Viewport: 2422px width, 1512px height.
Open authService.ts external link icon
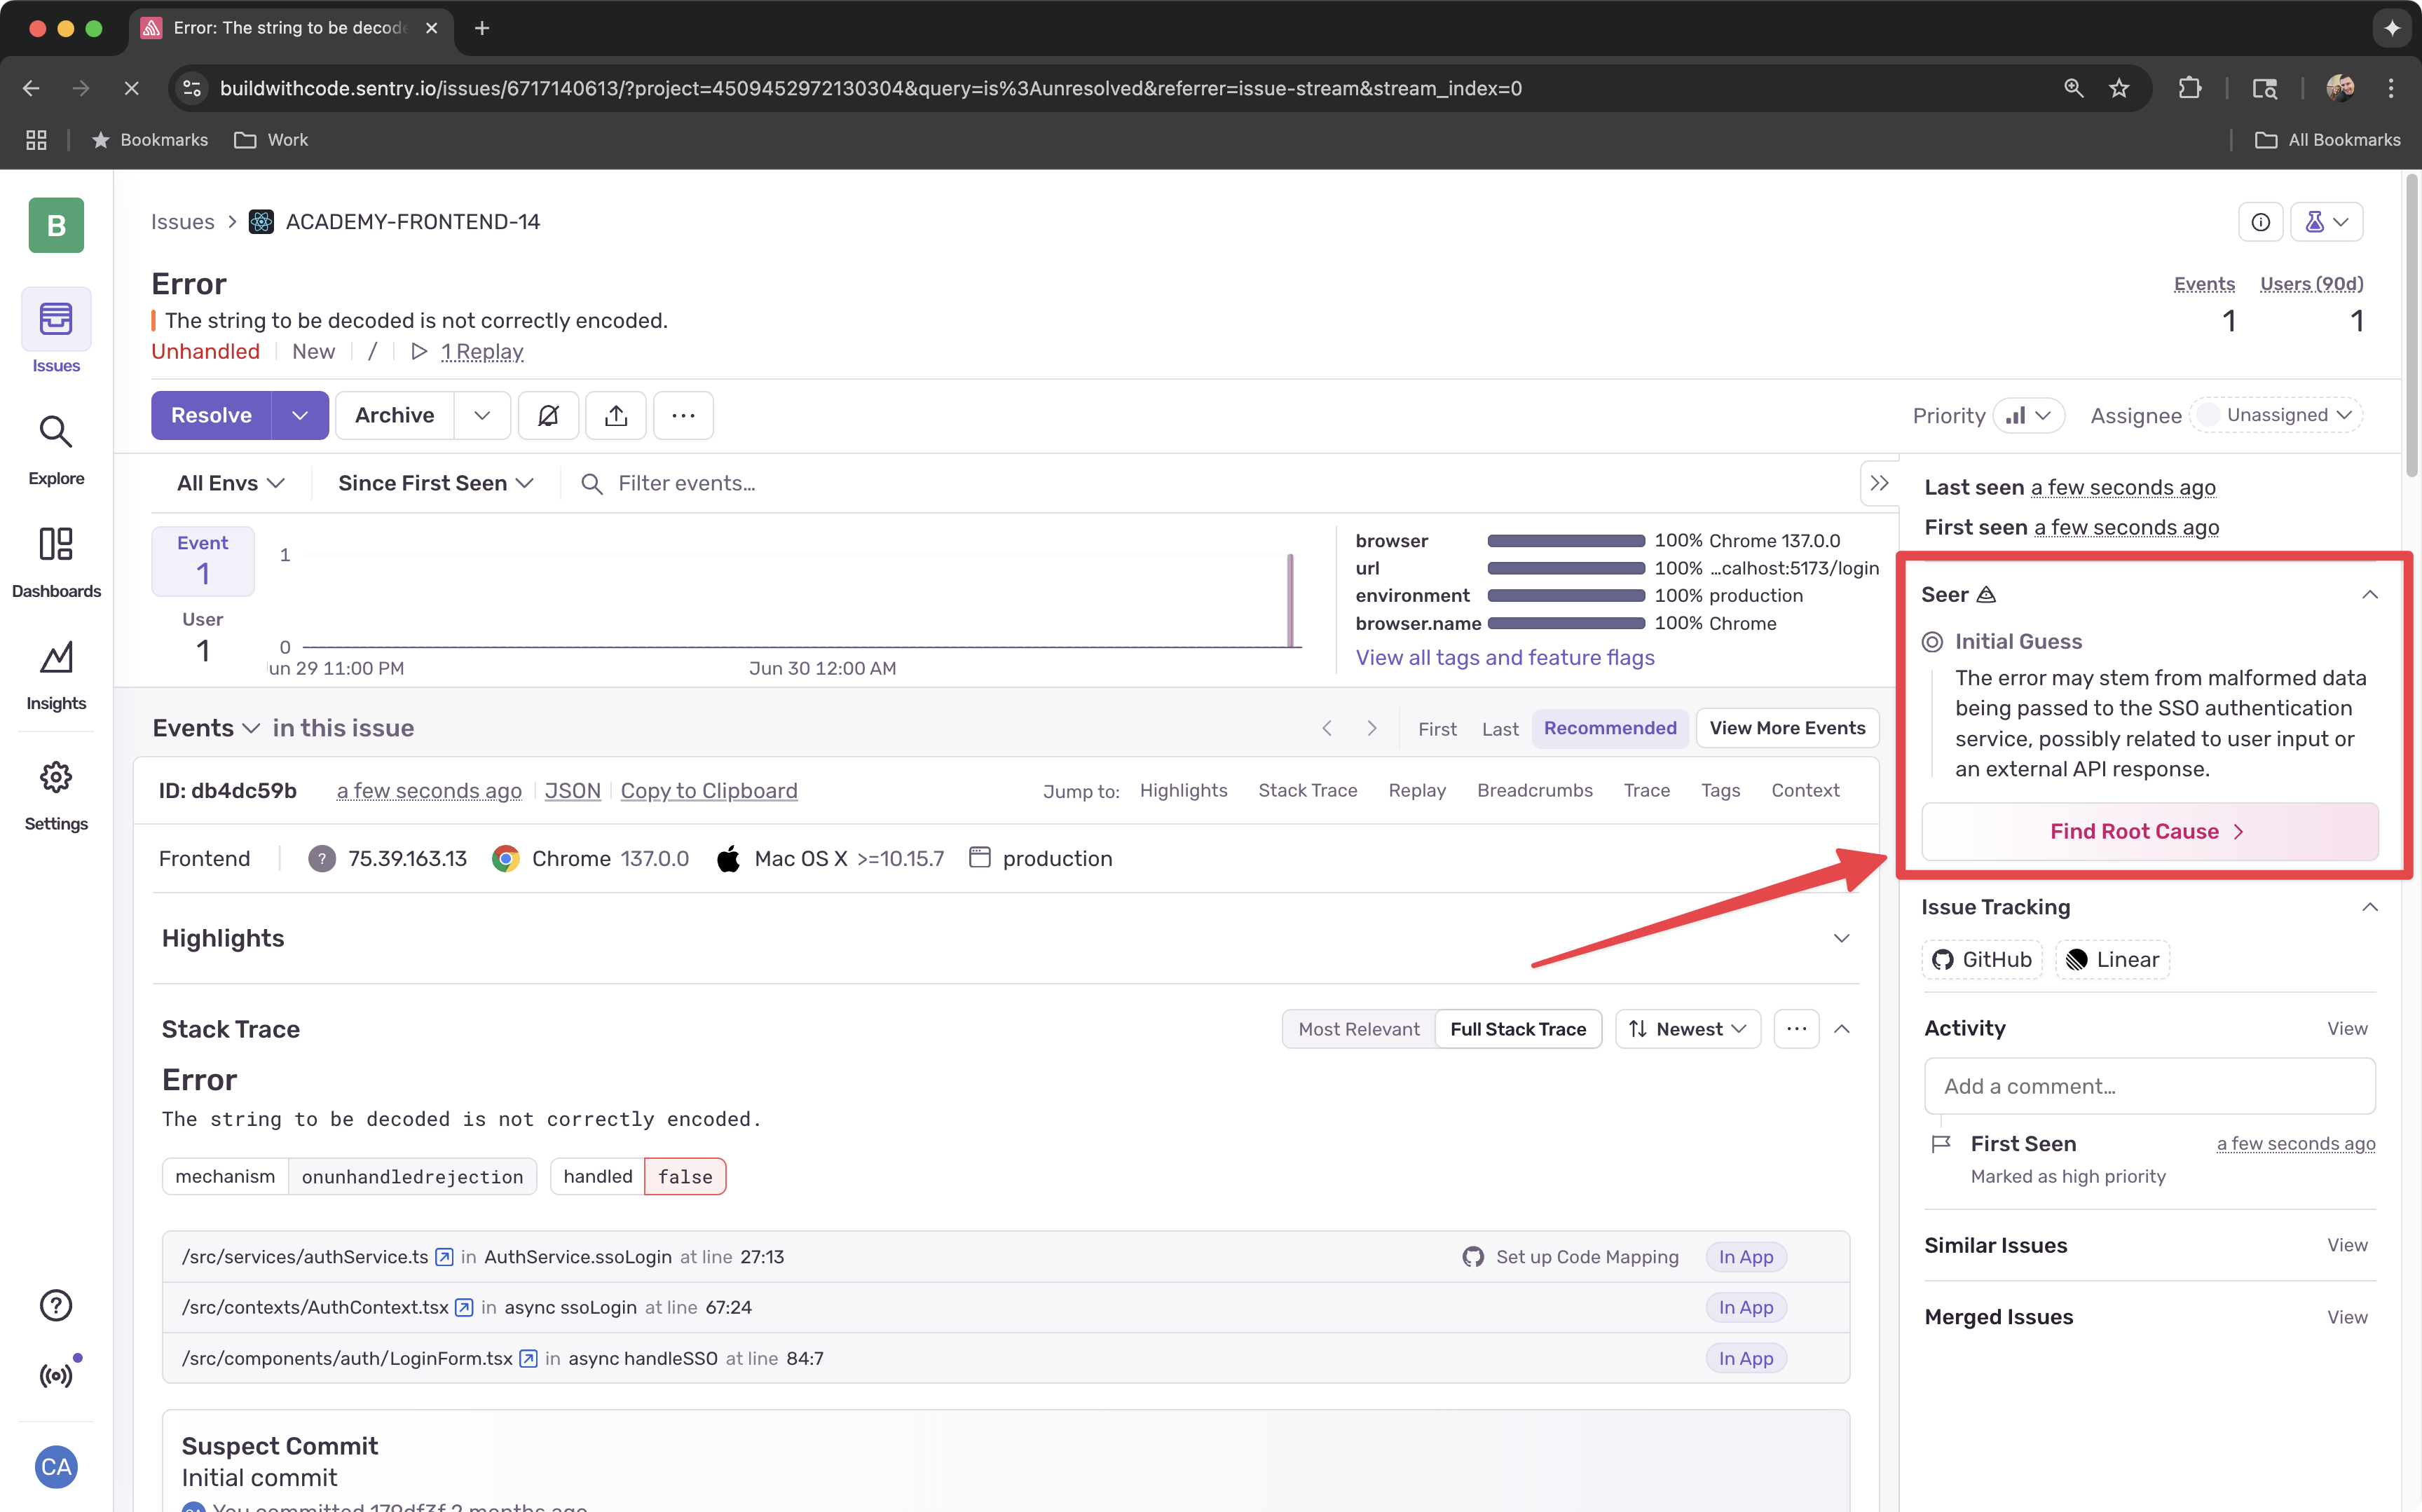(x=444, y=1257)
